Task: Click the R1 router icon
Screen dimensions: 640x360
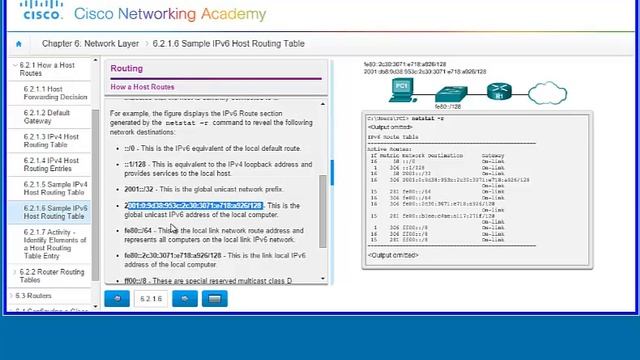Action: (x=499, y=91)
